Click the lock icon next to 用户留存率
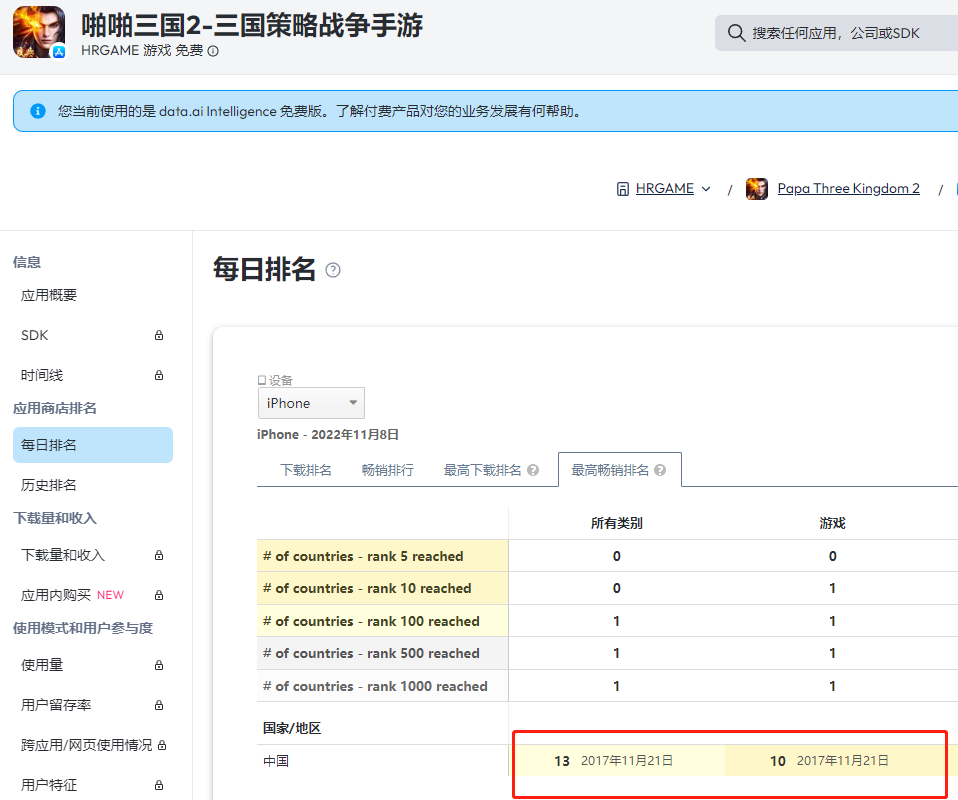The height and width of the screenshot is (800, 958). coord(158,704)
